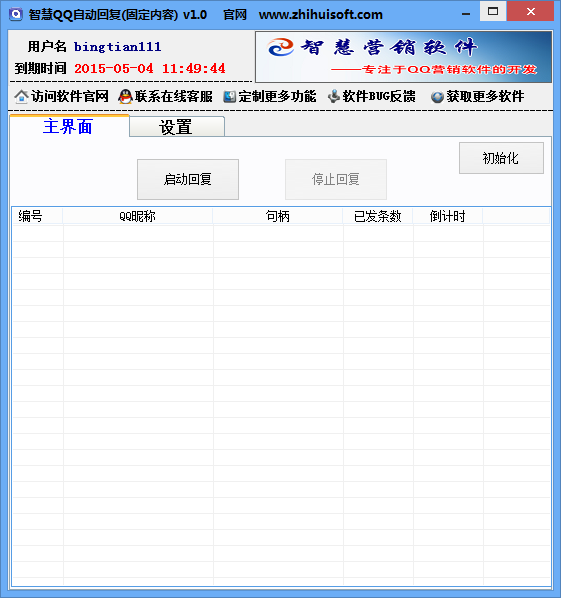Click the greyed-out 停止回复 button
This screenshot has height=598, width=561.
click(x=336, y=179)
